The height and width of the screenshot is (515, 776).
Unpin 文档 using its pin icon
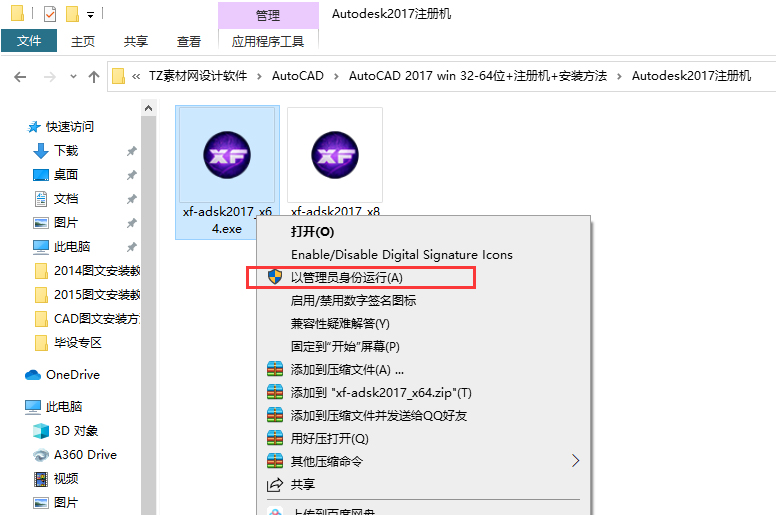(131, 199)
